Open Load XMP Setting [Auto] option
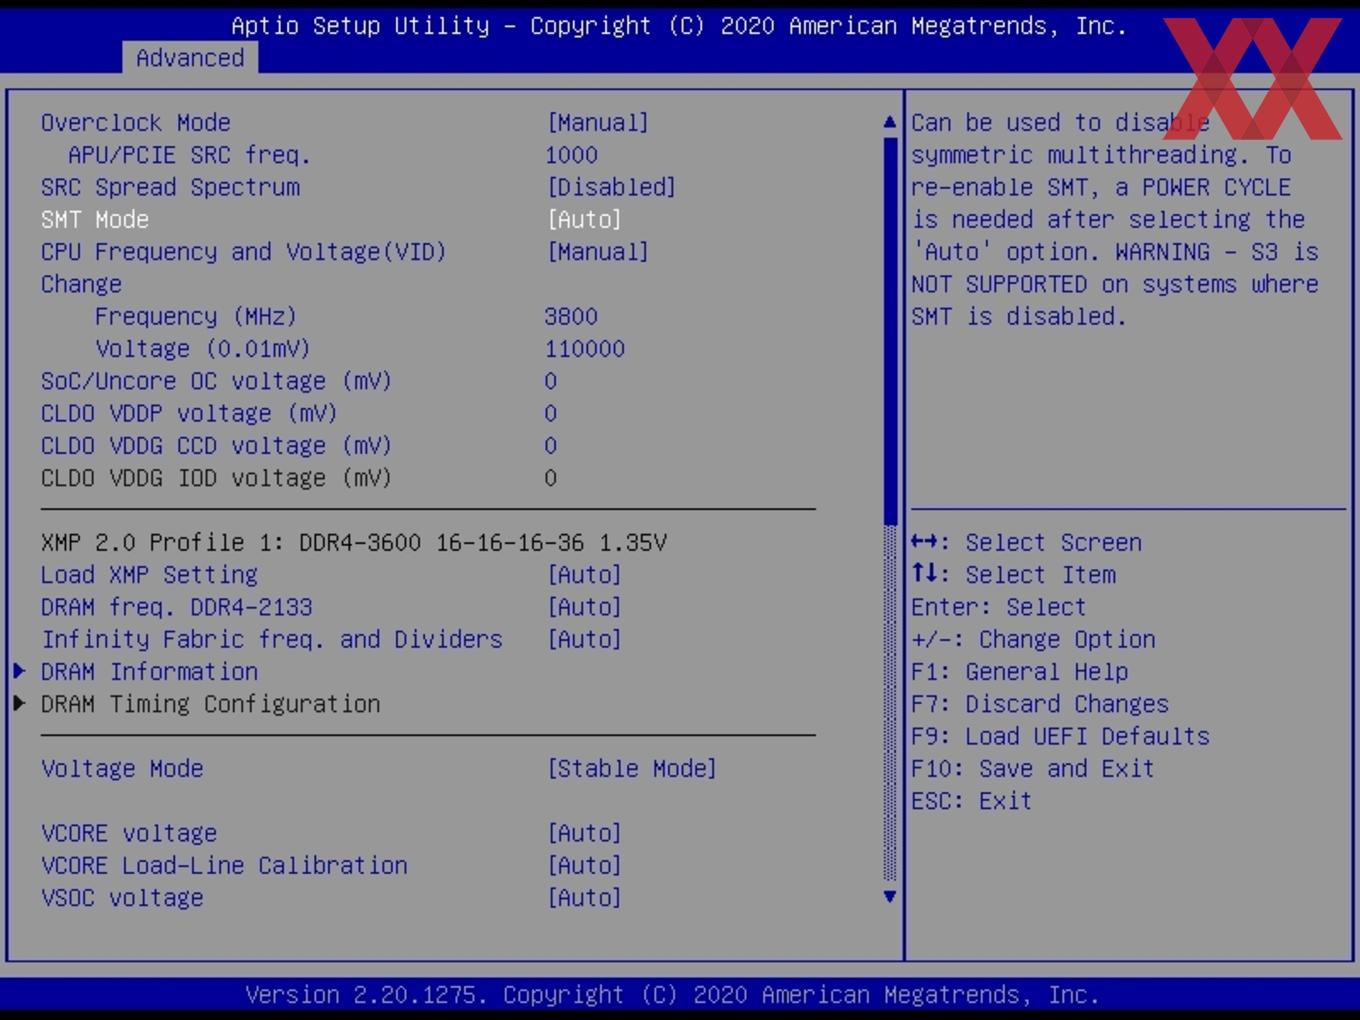The height and width of the screenshot is (1020, 1360). [x=584, y=575]
